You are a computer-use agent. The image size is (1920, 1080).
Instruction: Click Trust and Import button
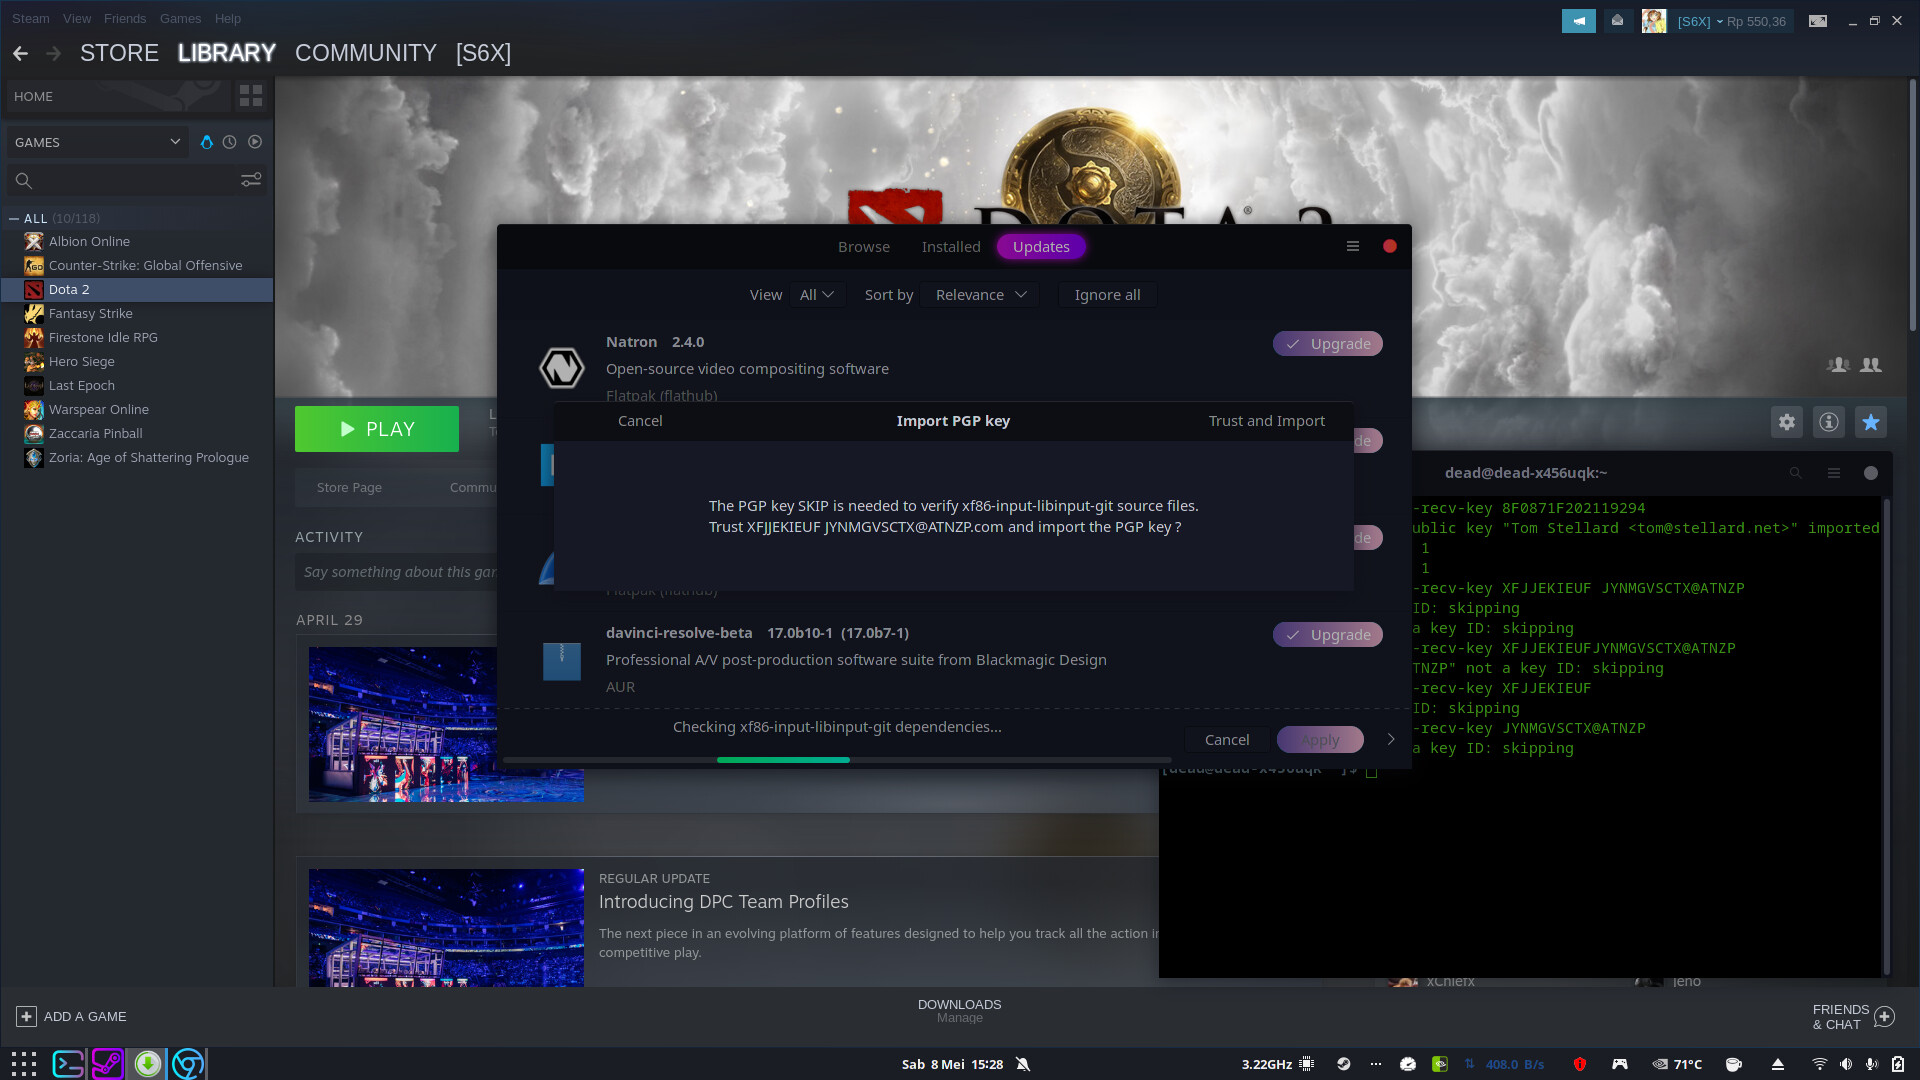click(1266, 421)
